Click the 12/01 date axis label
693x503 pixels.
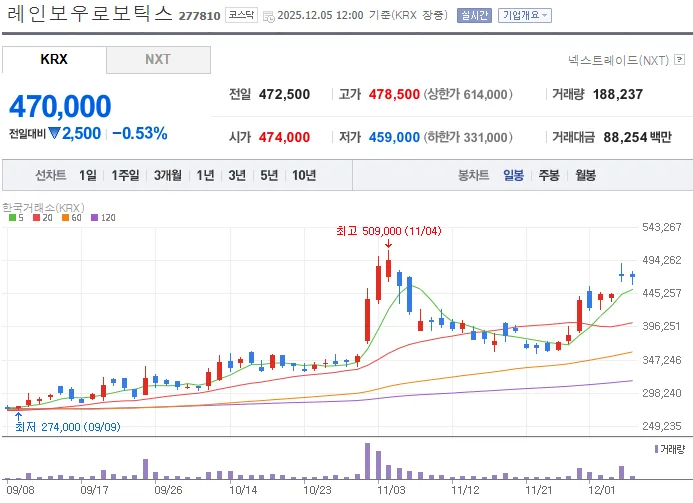(x=602, y=490)
